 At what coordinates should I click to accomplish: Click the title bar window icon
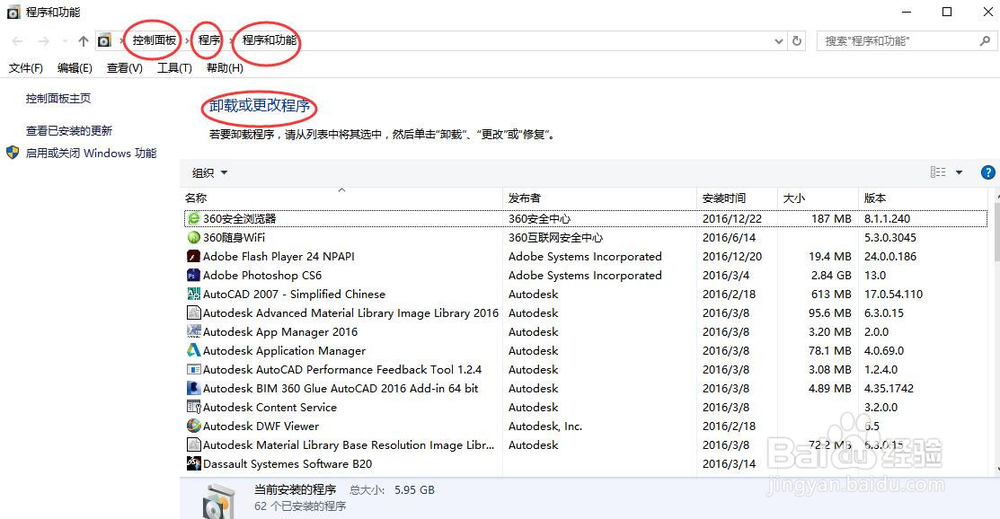coord(13,12)
